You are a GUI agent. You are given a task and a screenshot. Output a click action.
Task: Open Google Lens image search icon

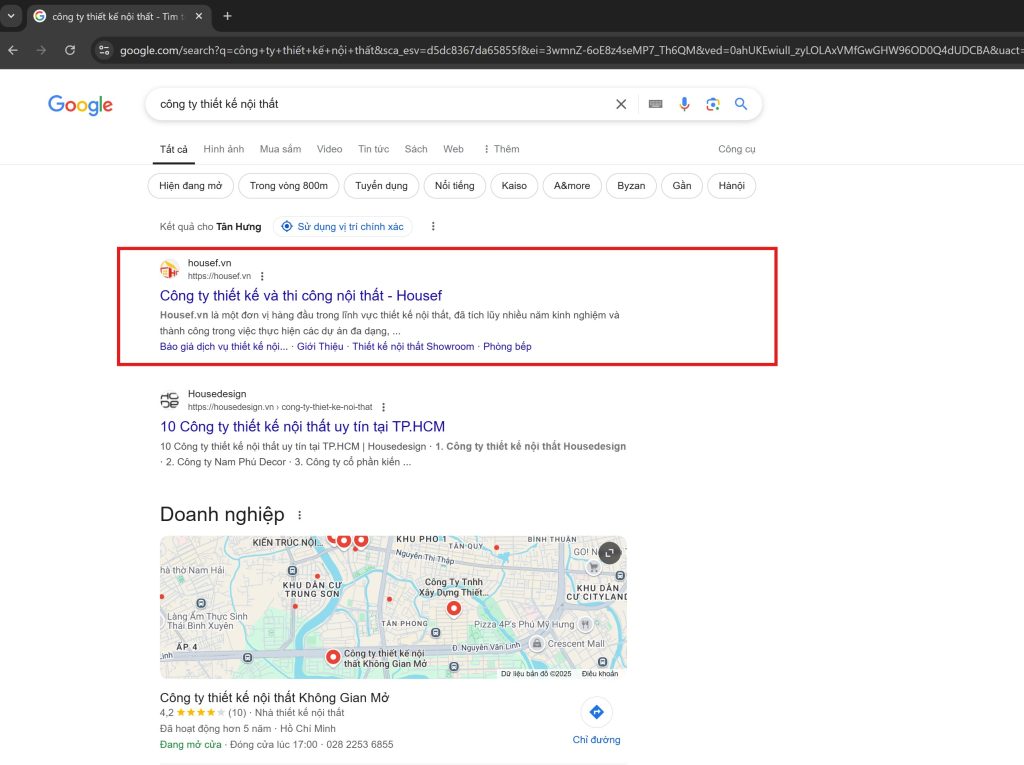(x=712, y=104)
